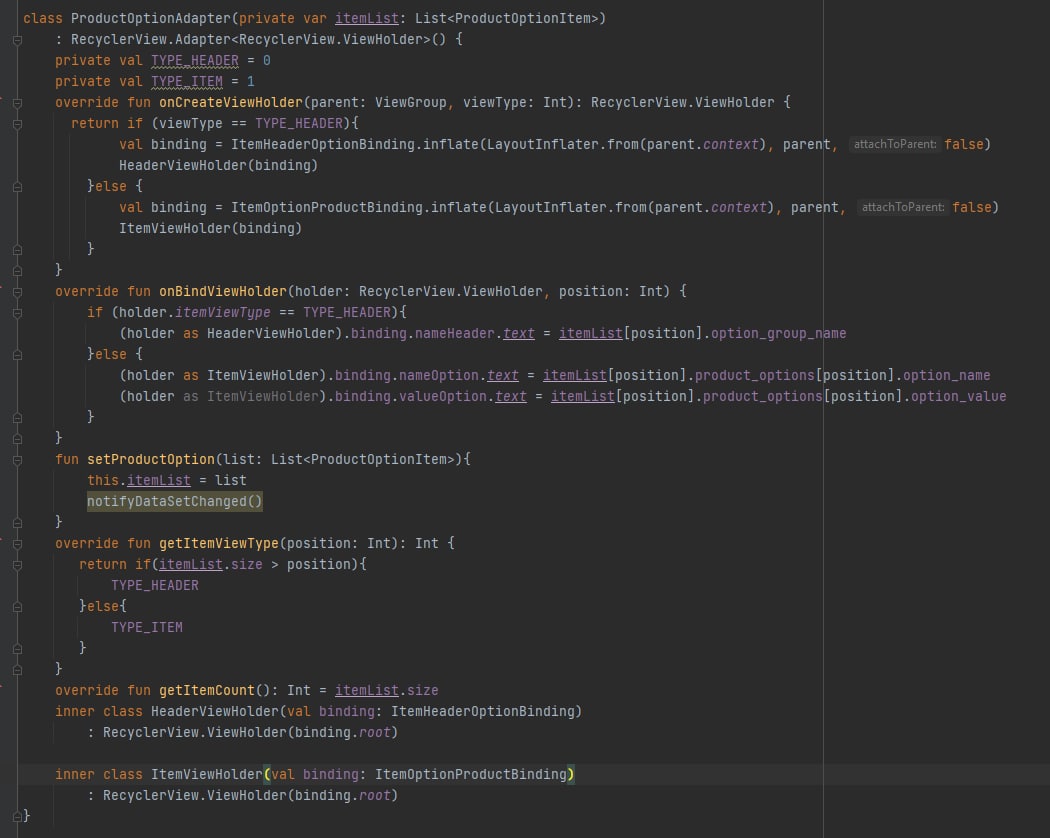1050x838 pixels.
Task: Click the HeaderViewHolder(binding) expression
Action: coord(218,165)
